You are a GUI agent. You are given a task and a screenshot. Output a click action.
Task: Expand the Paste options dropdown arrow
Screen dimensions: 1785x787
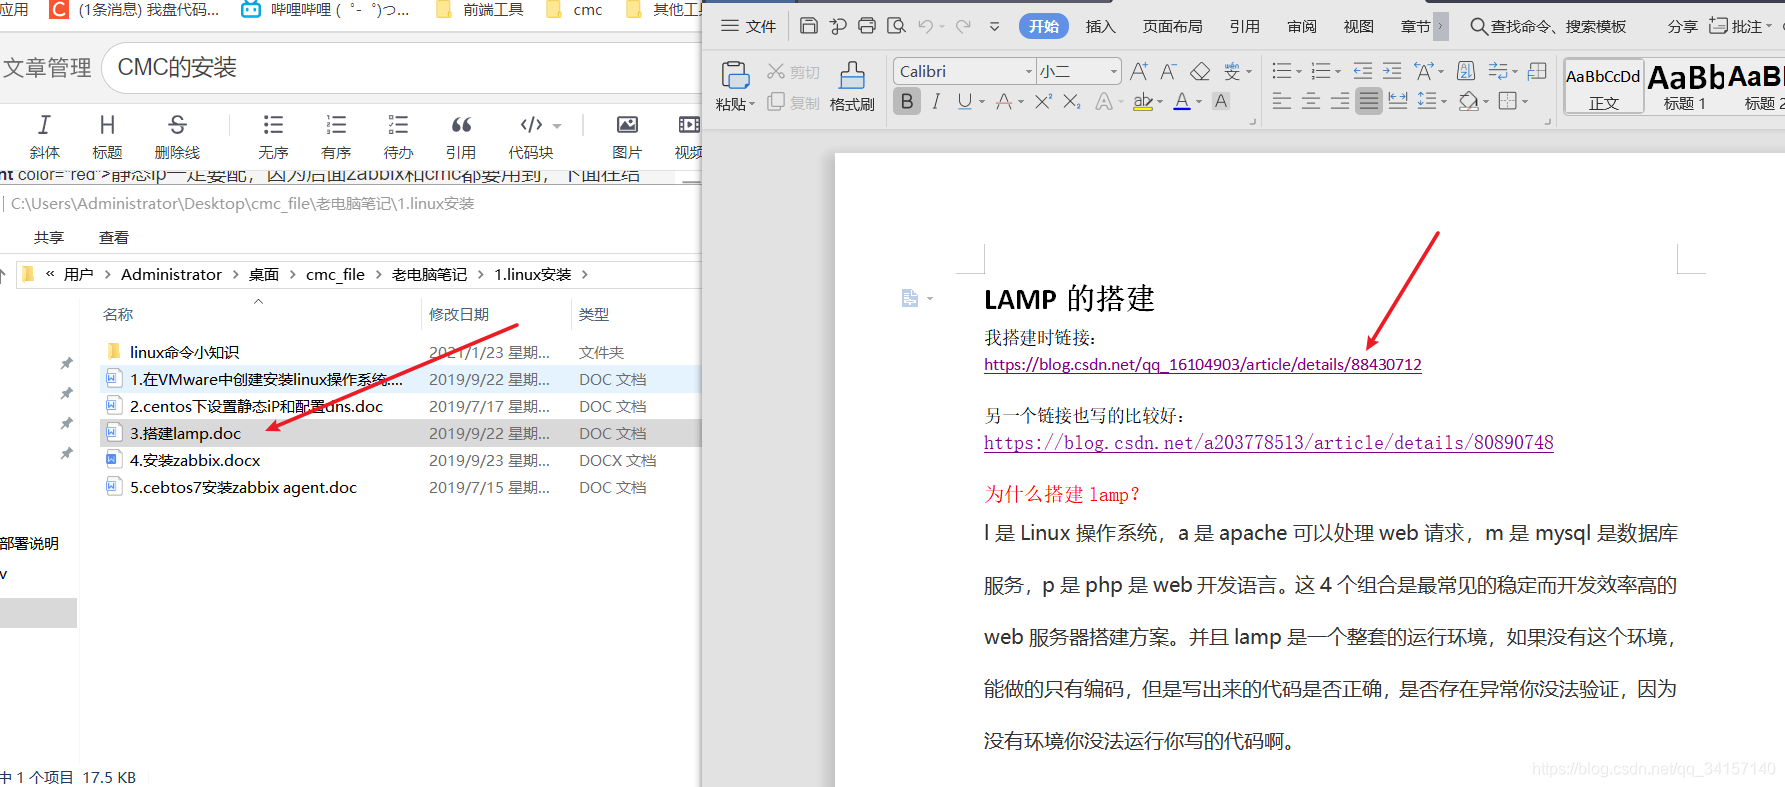[x=752, y=104]
